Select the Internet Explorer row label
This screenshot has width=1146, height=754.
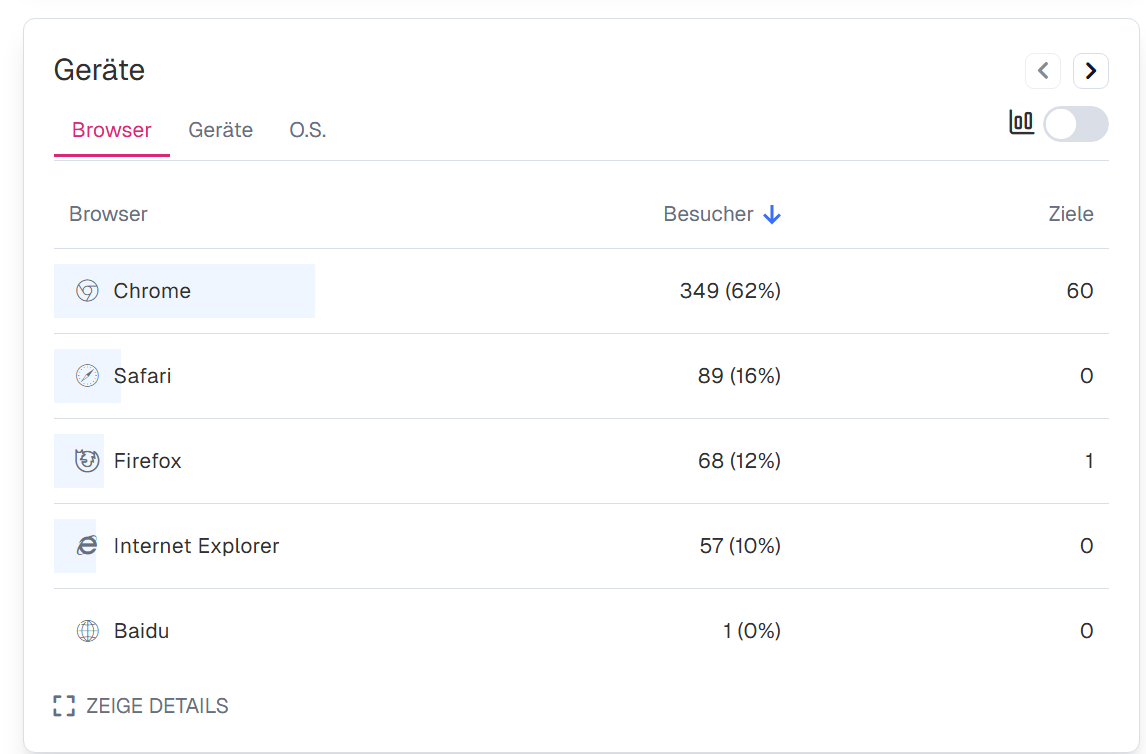pyautogui.click(x=196, y=546)
